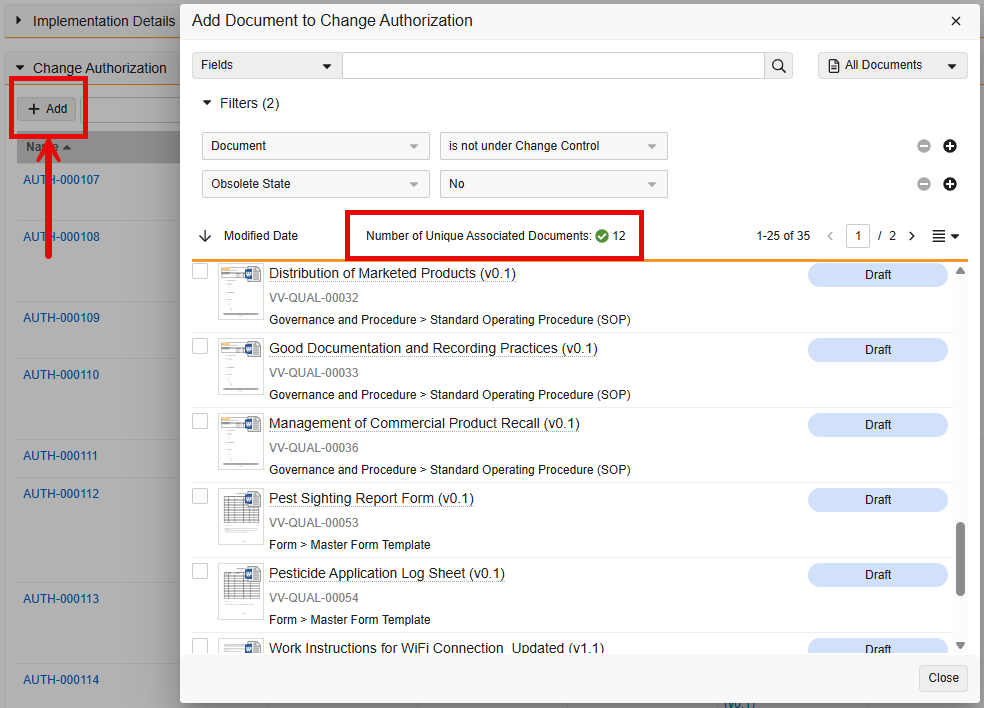Check Distribution of Marketed Products document
The height and width of the screenshot is (708, 984).
200,271
